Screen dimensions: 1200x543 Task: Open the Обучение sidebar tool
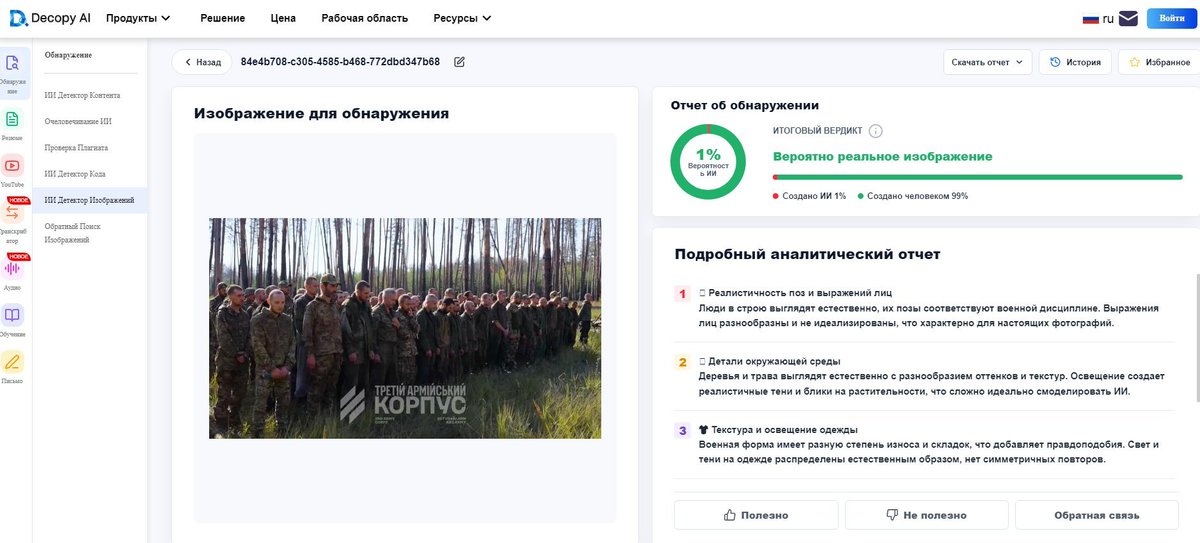[13, 320]
